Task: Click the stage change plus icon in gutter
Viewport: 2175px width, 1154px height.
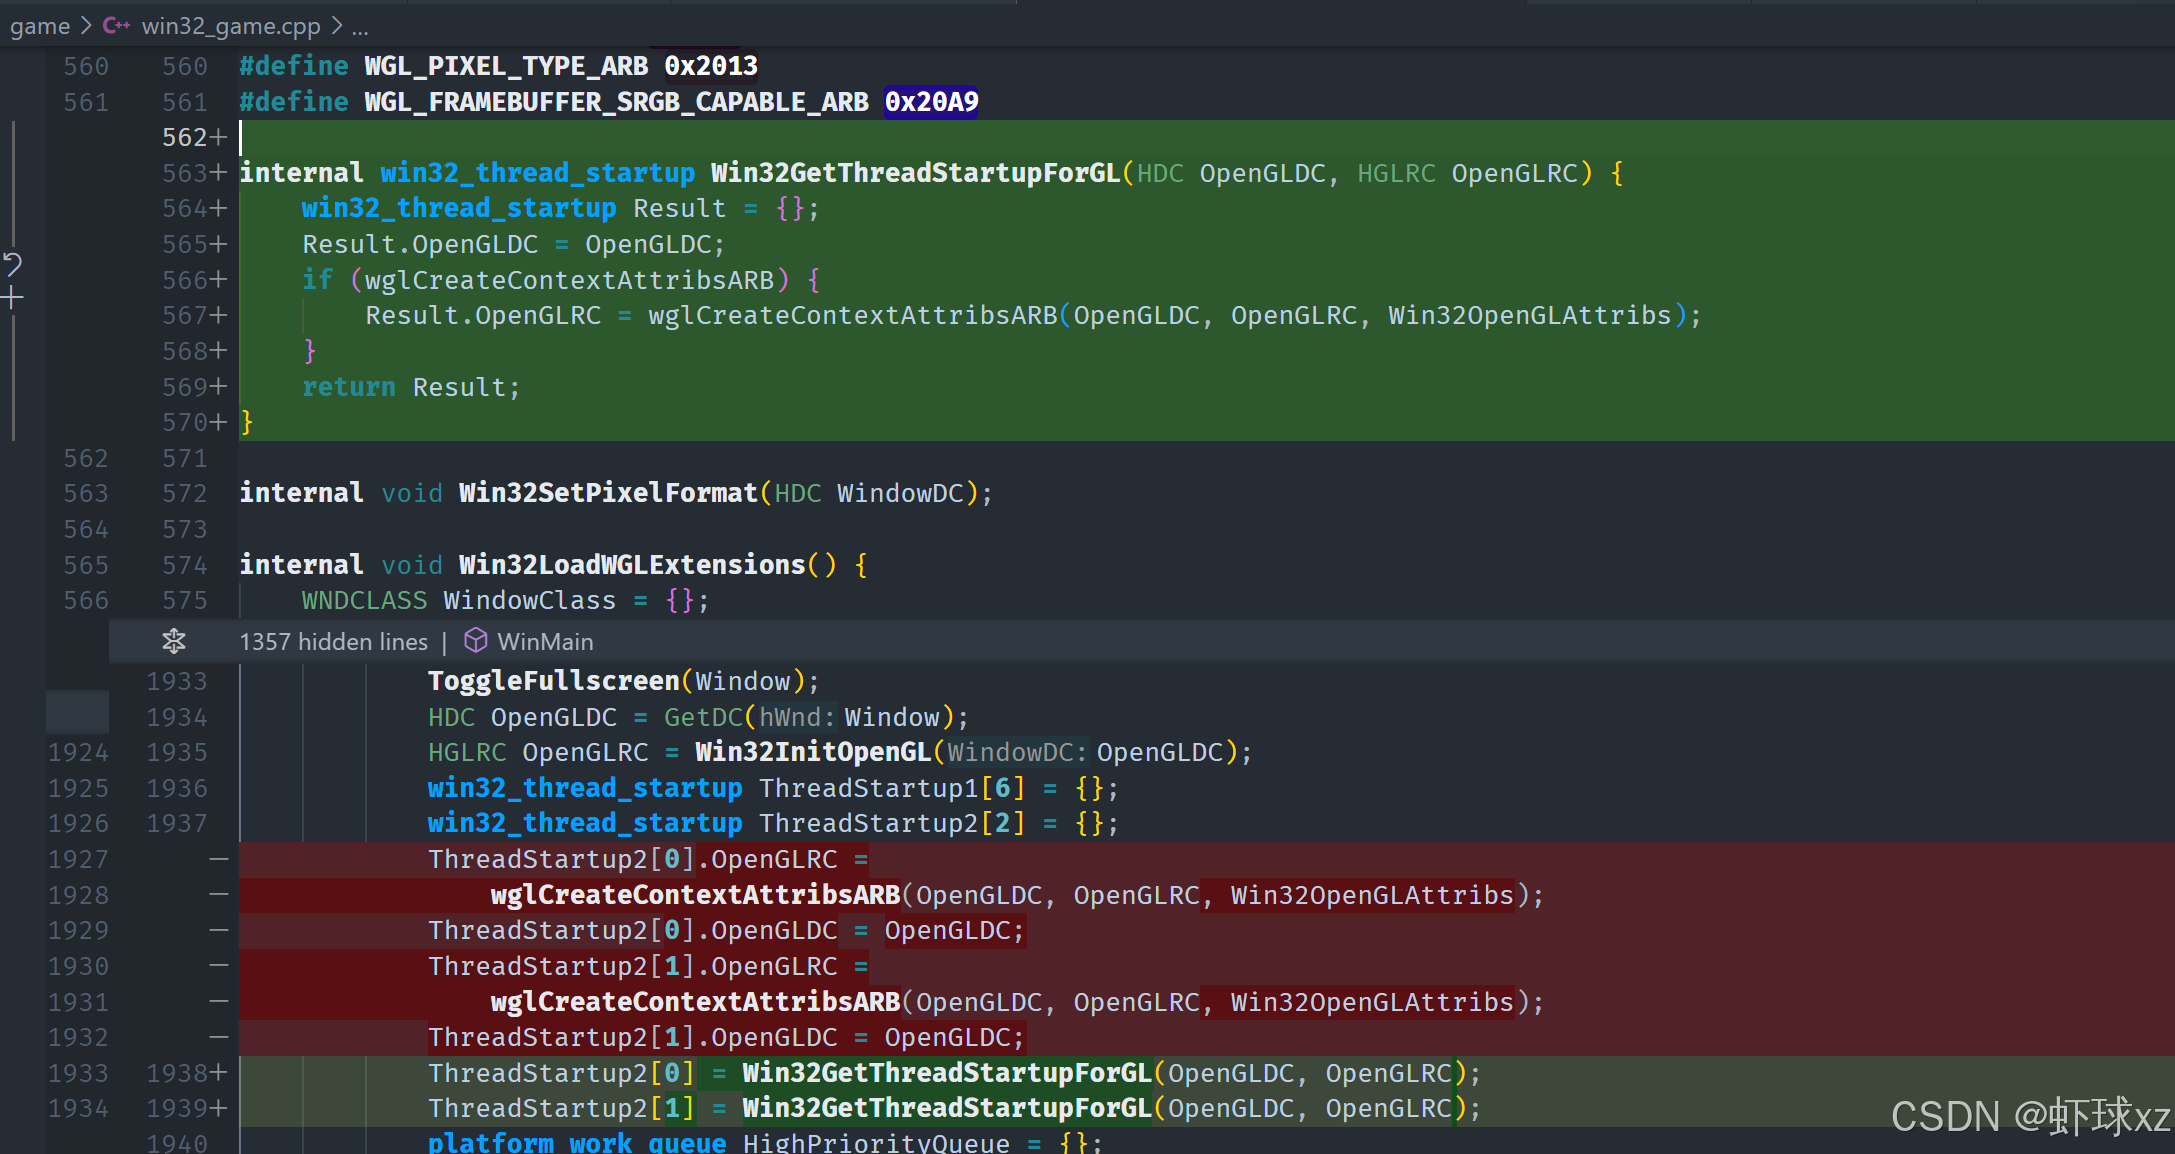Action: 12,297
